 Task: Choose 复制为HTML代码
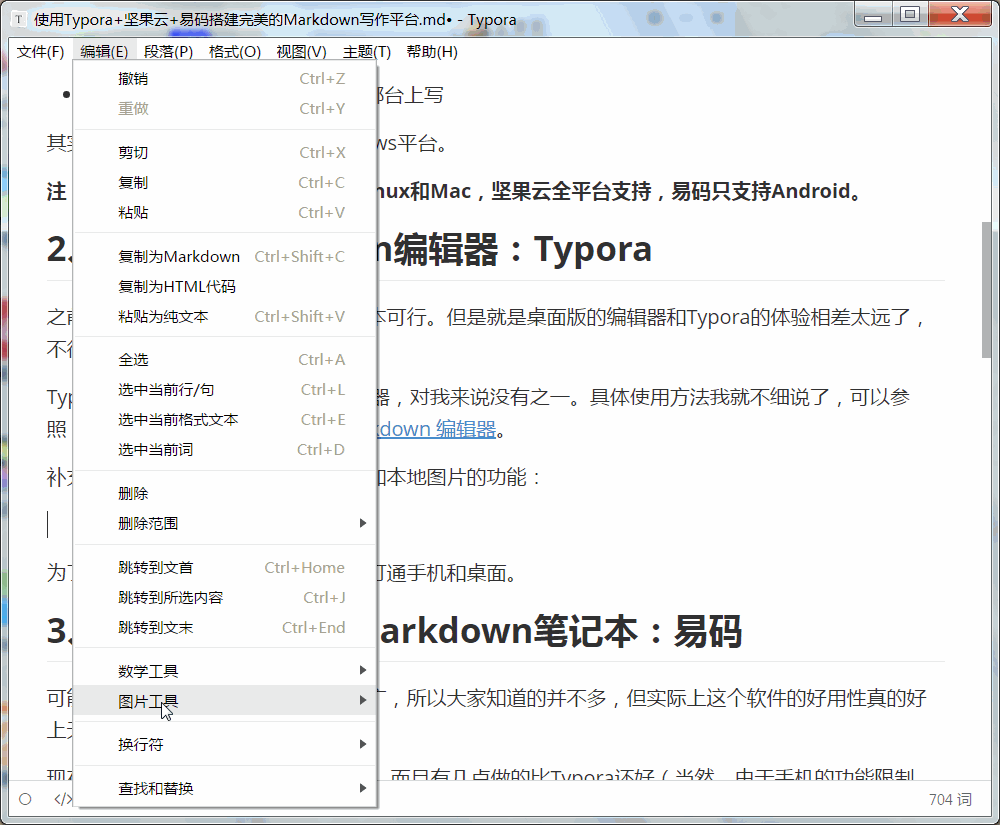click(x=225, y=286)
